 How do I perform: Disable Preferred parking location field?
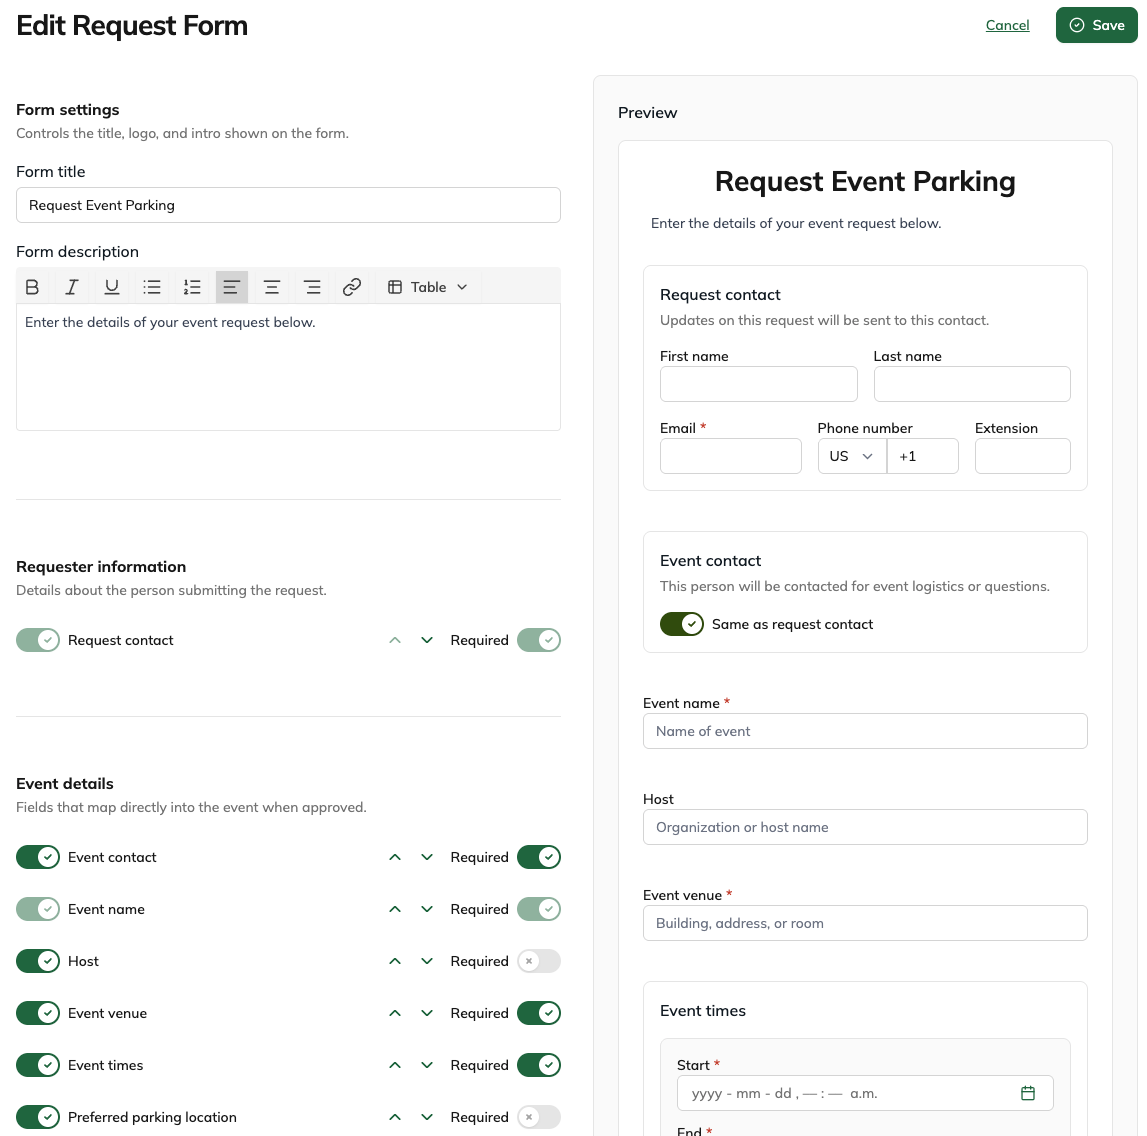pos(38,1117)
